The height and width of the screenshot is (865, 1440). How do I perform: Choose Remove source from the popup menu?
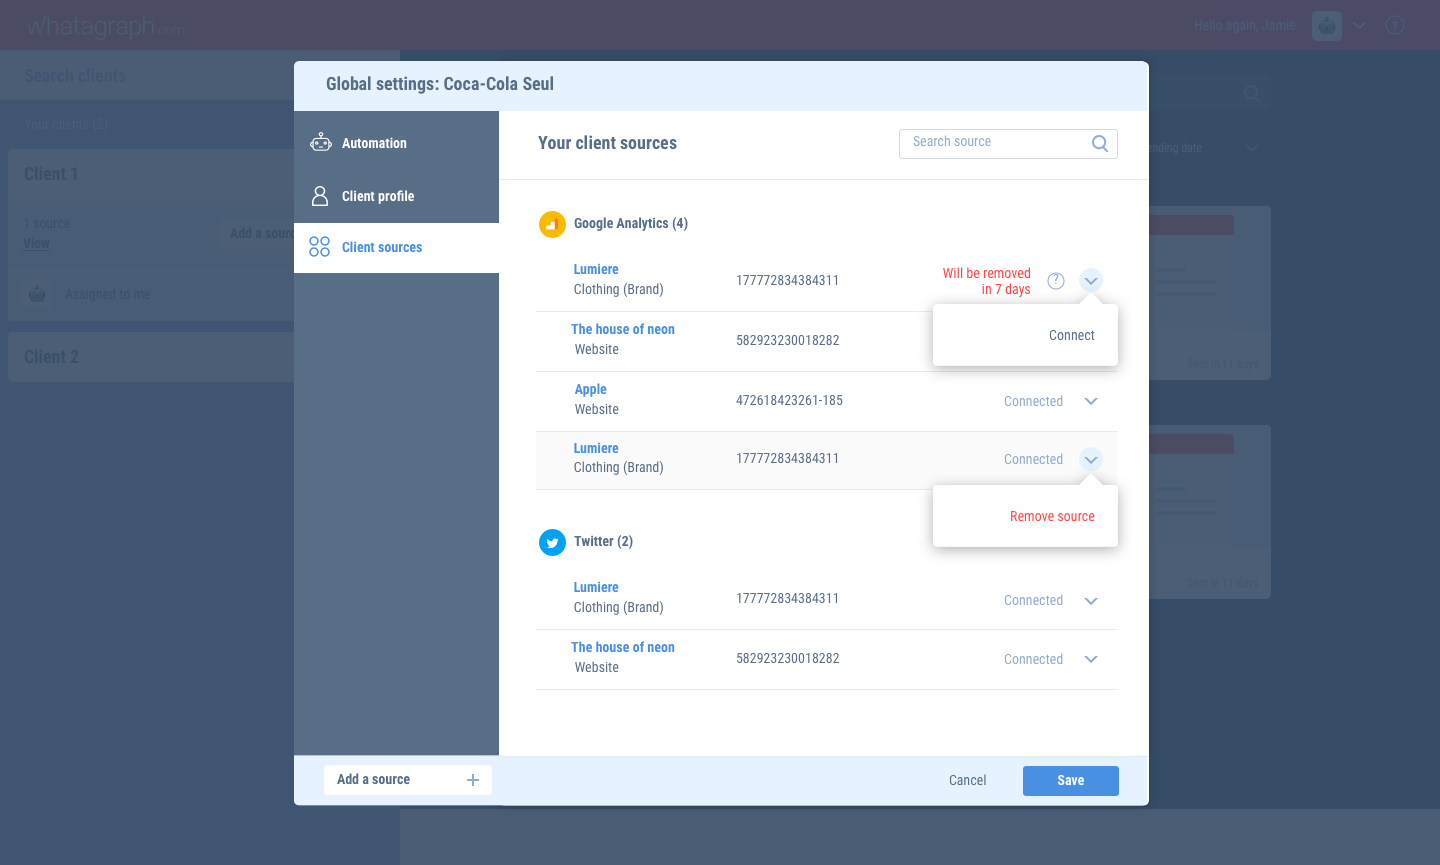[1052, 516]
